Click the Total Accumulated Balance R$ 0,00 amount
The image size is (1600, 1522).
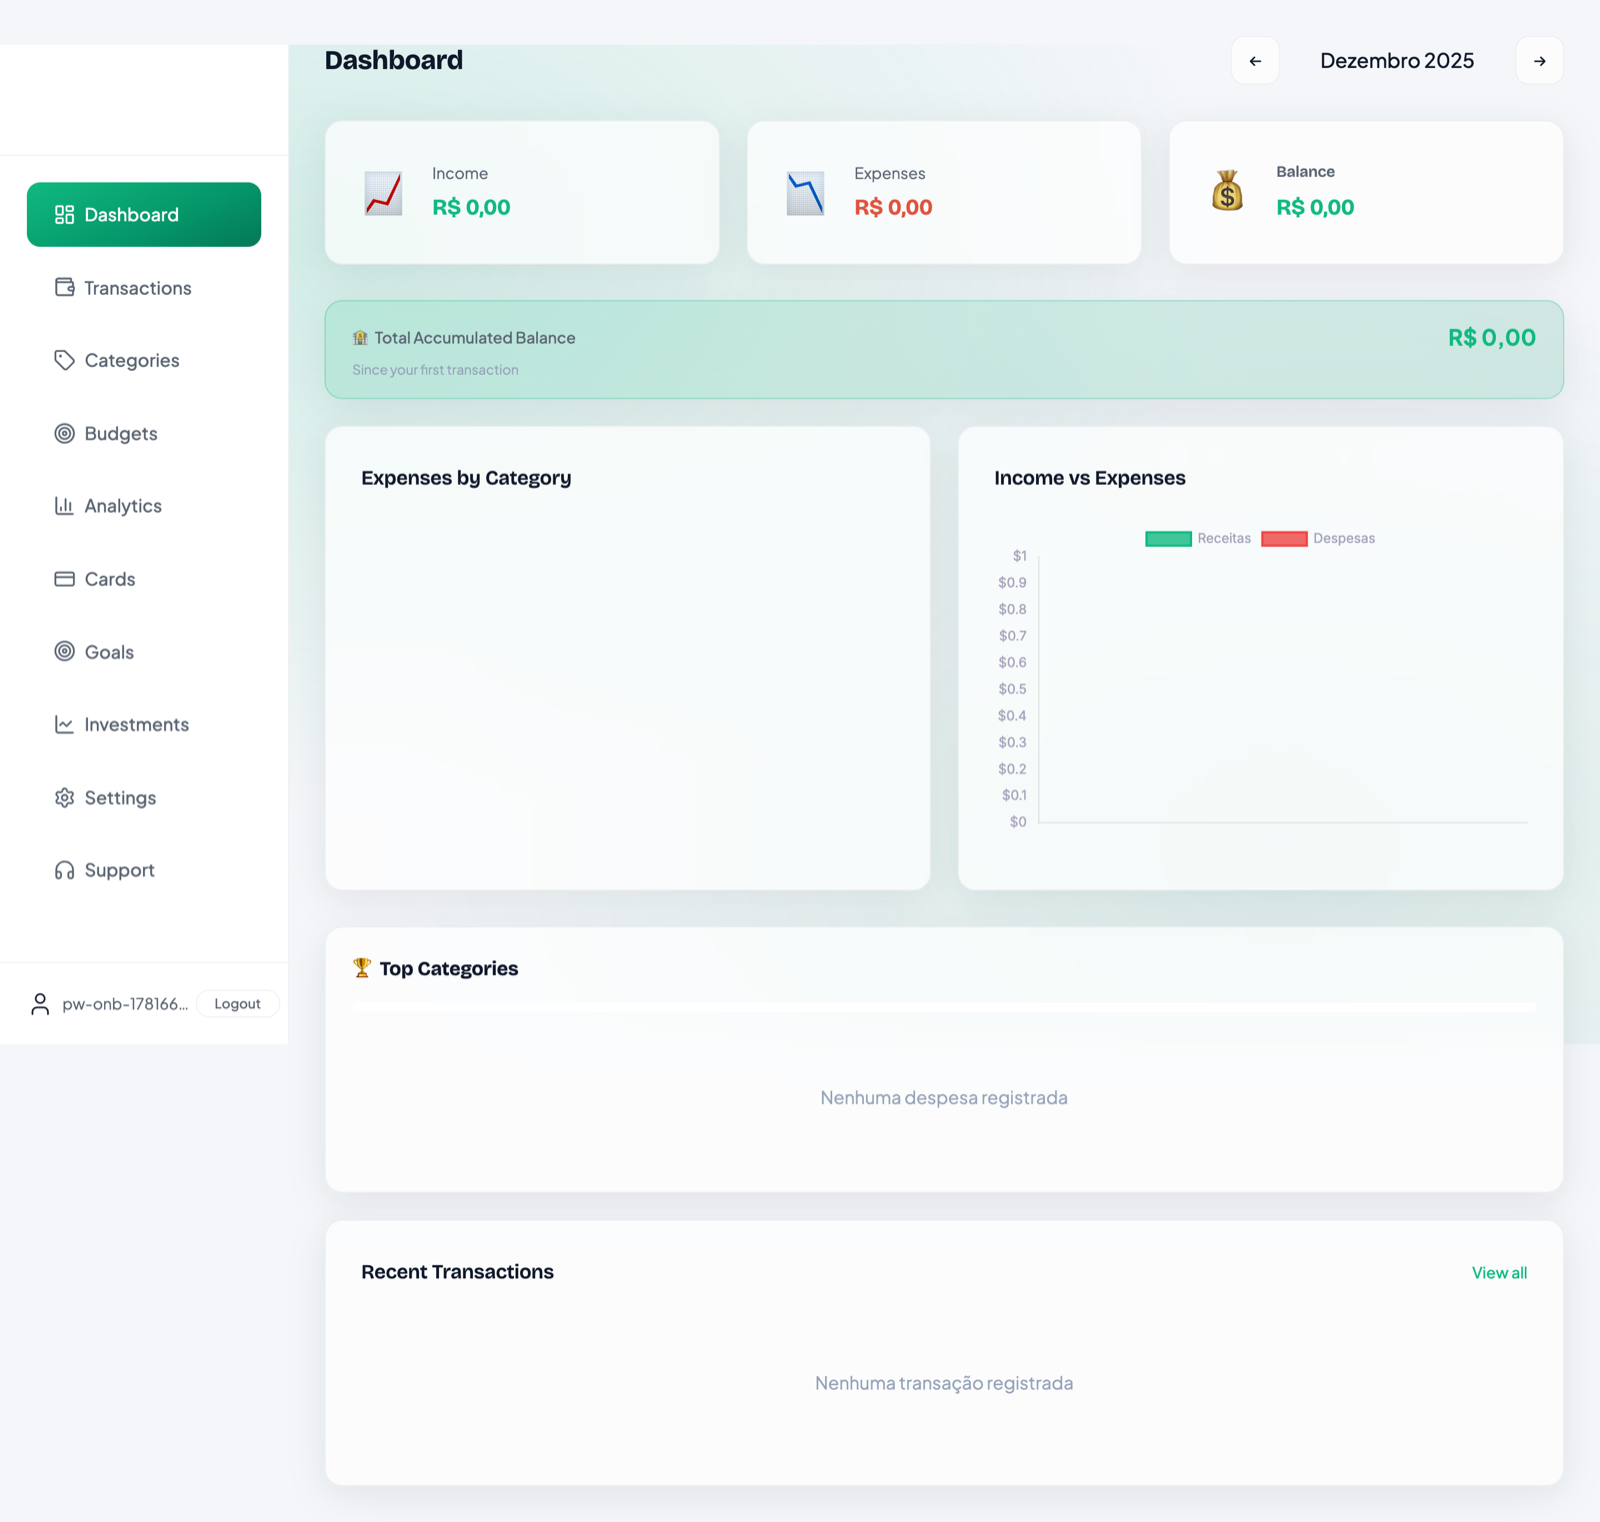(1492, 338)
